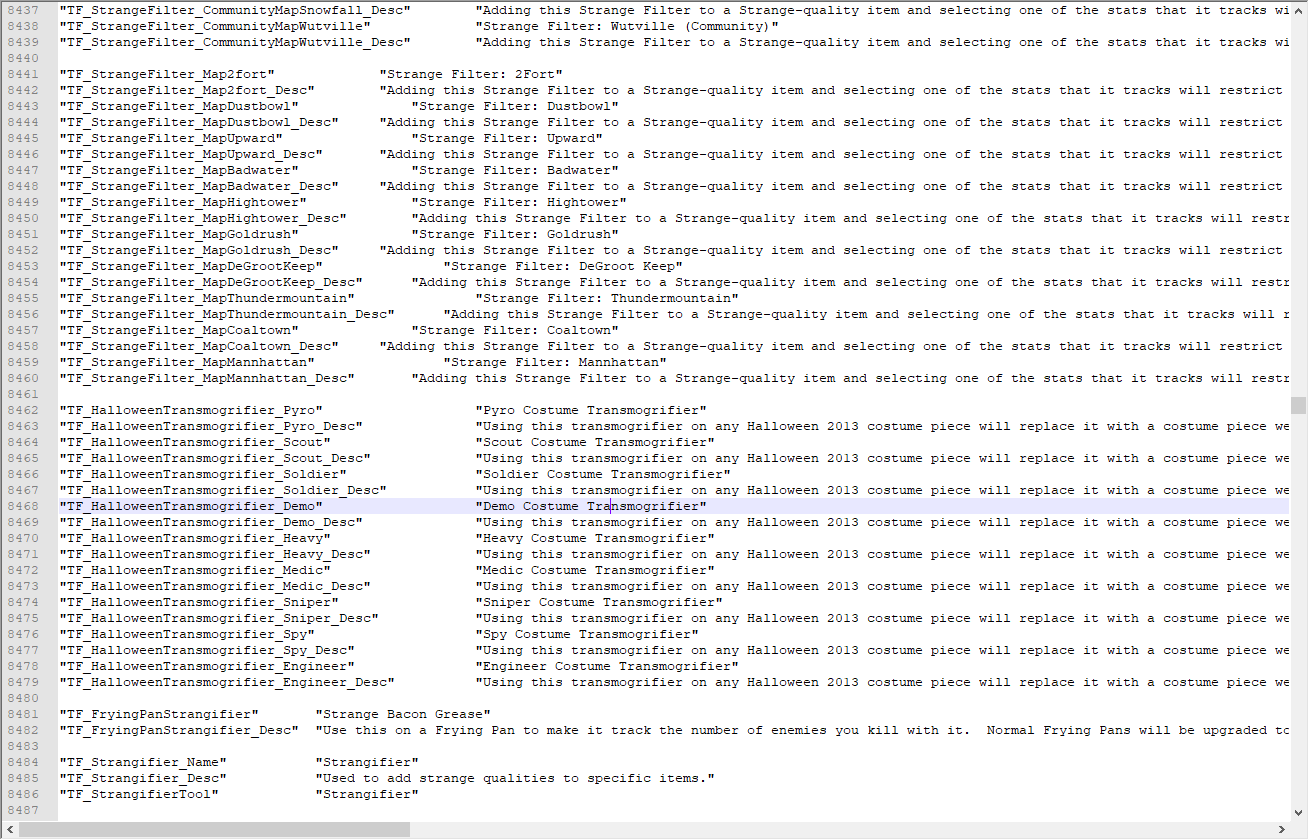Click line number 8441 in the gutter
Image resolution: width=1309 pixels, height=840 pixels.
tap(23, 74)
